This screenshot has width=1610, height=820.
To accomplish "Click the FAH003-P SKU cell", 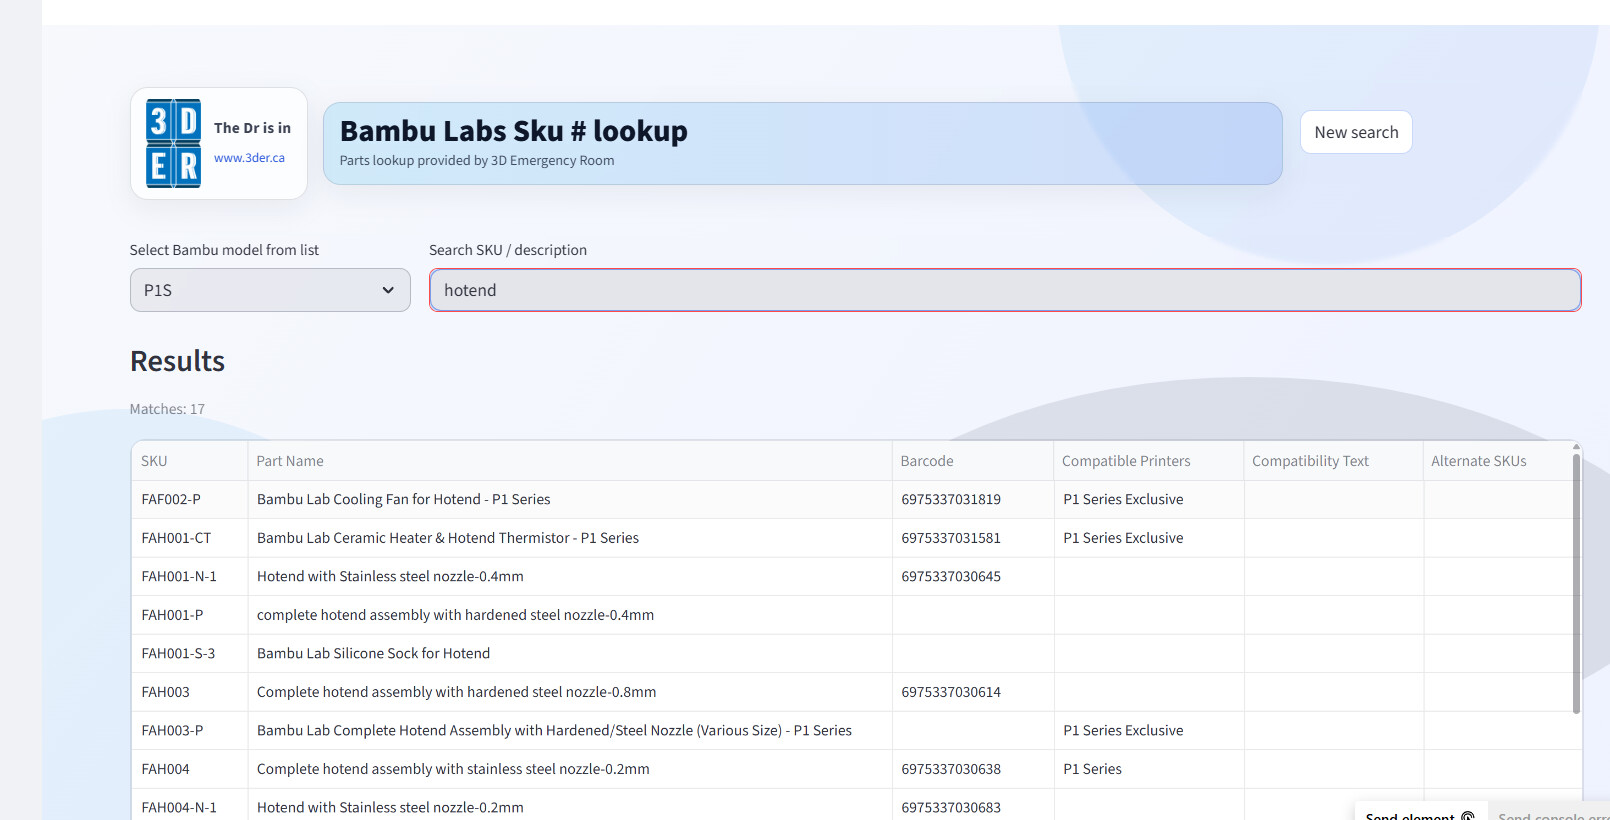I will pos(172,730).
